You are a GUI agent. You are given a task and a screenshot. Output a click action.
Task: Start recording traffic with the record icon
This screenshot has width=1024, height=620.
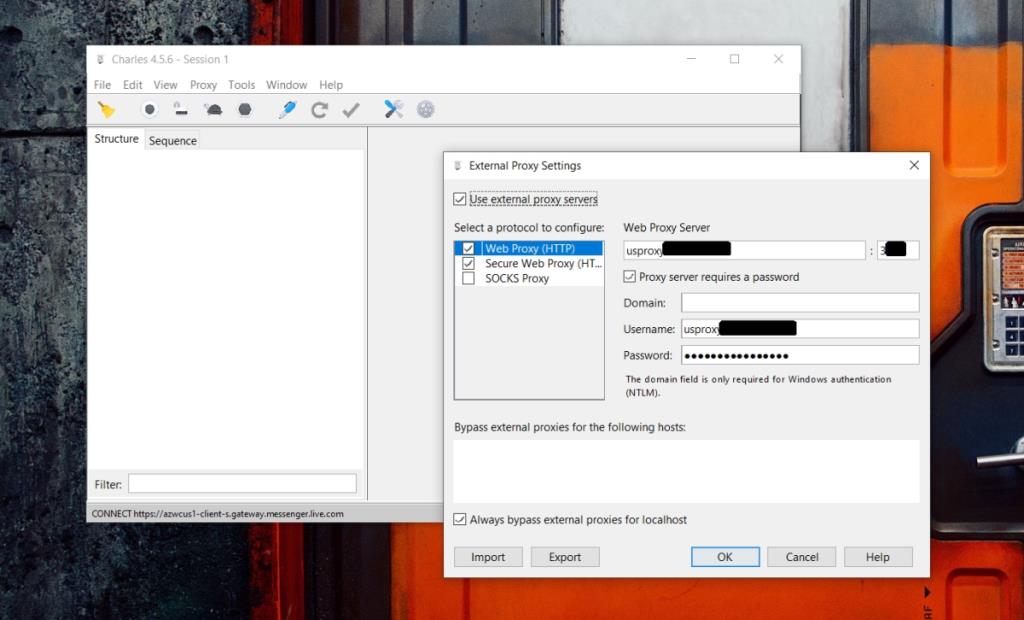(148, 110)
